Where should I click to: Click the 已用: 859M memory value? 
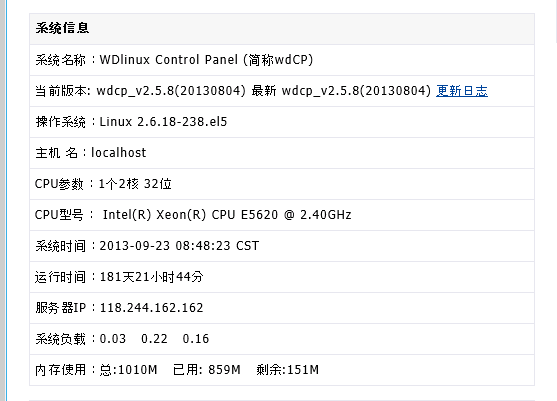click(207, 370)
